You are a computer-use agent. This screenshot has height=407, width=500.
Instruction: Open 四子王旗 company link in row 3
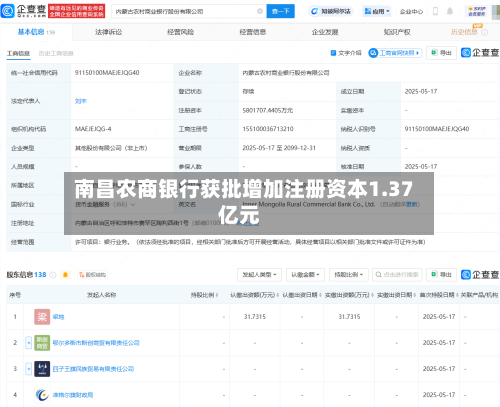[93, 369]
